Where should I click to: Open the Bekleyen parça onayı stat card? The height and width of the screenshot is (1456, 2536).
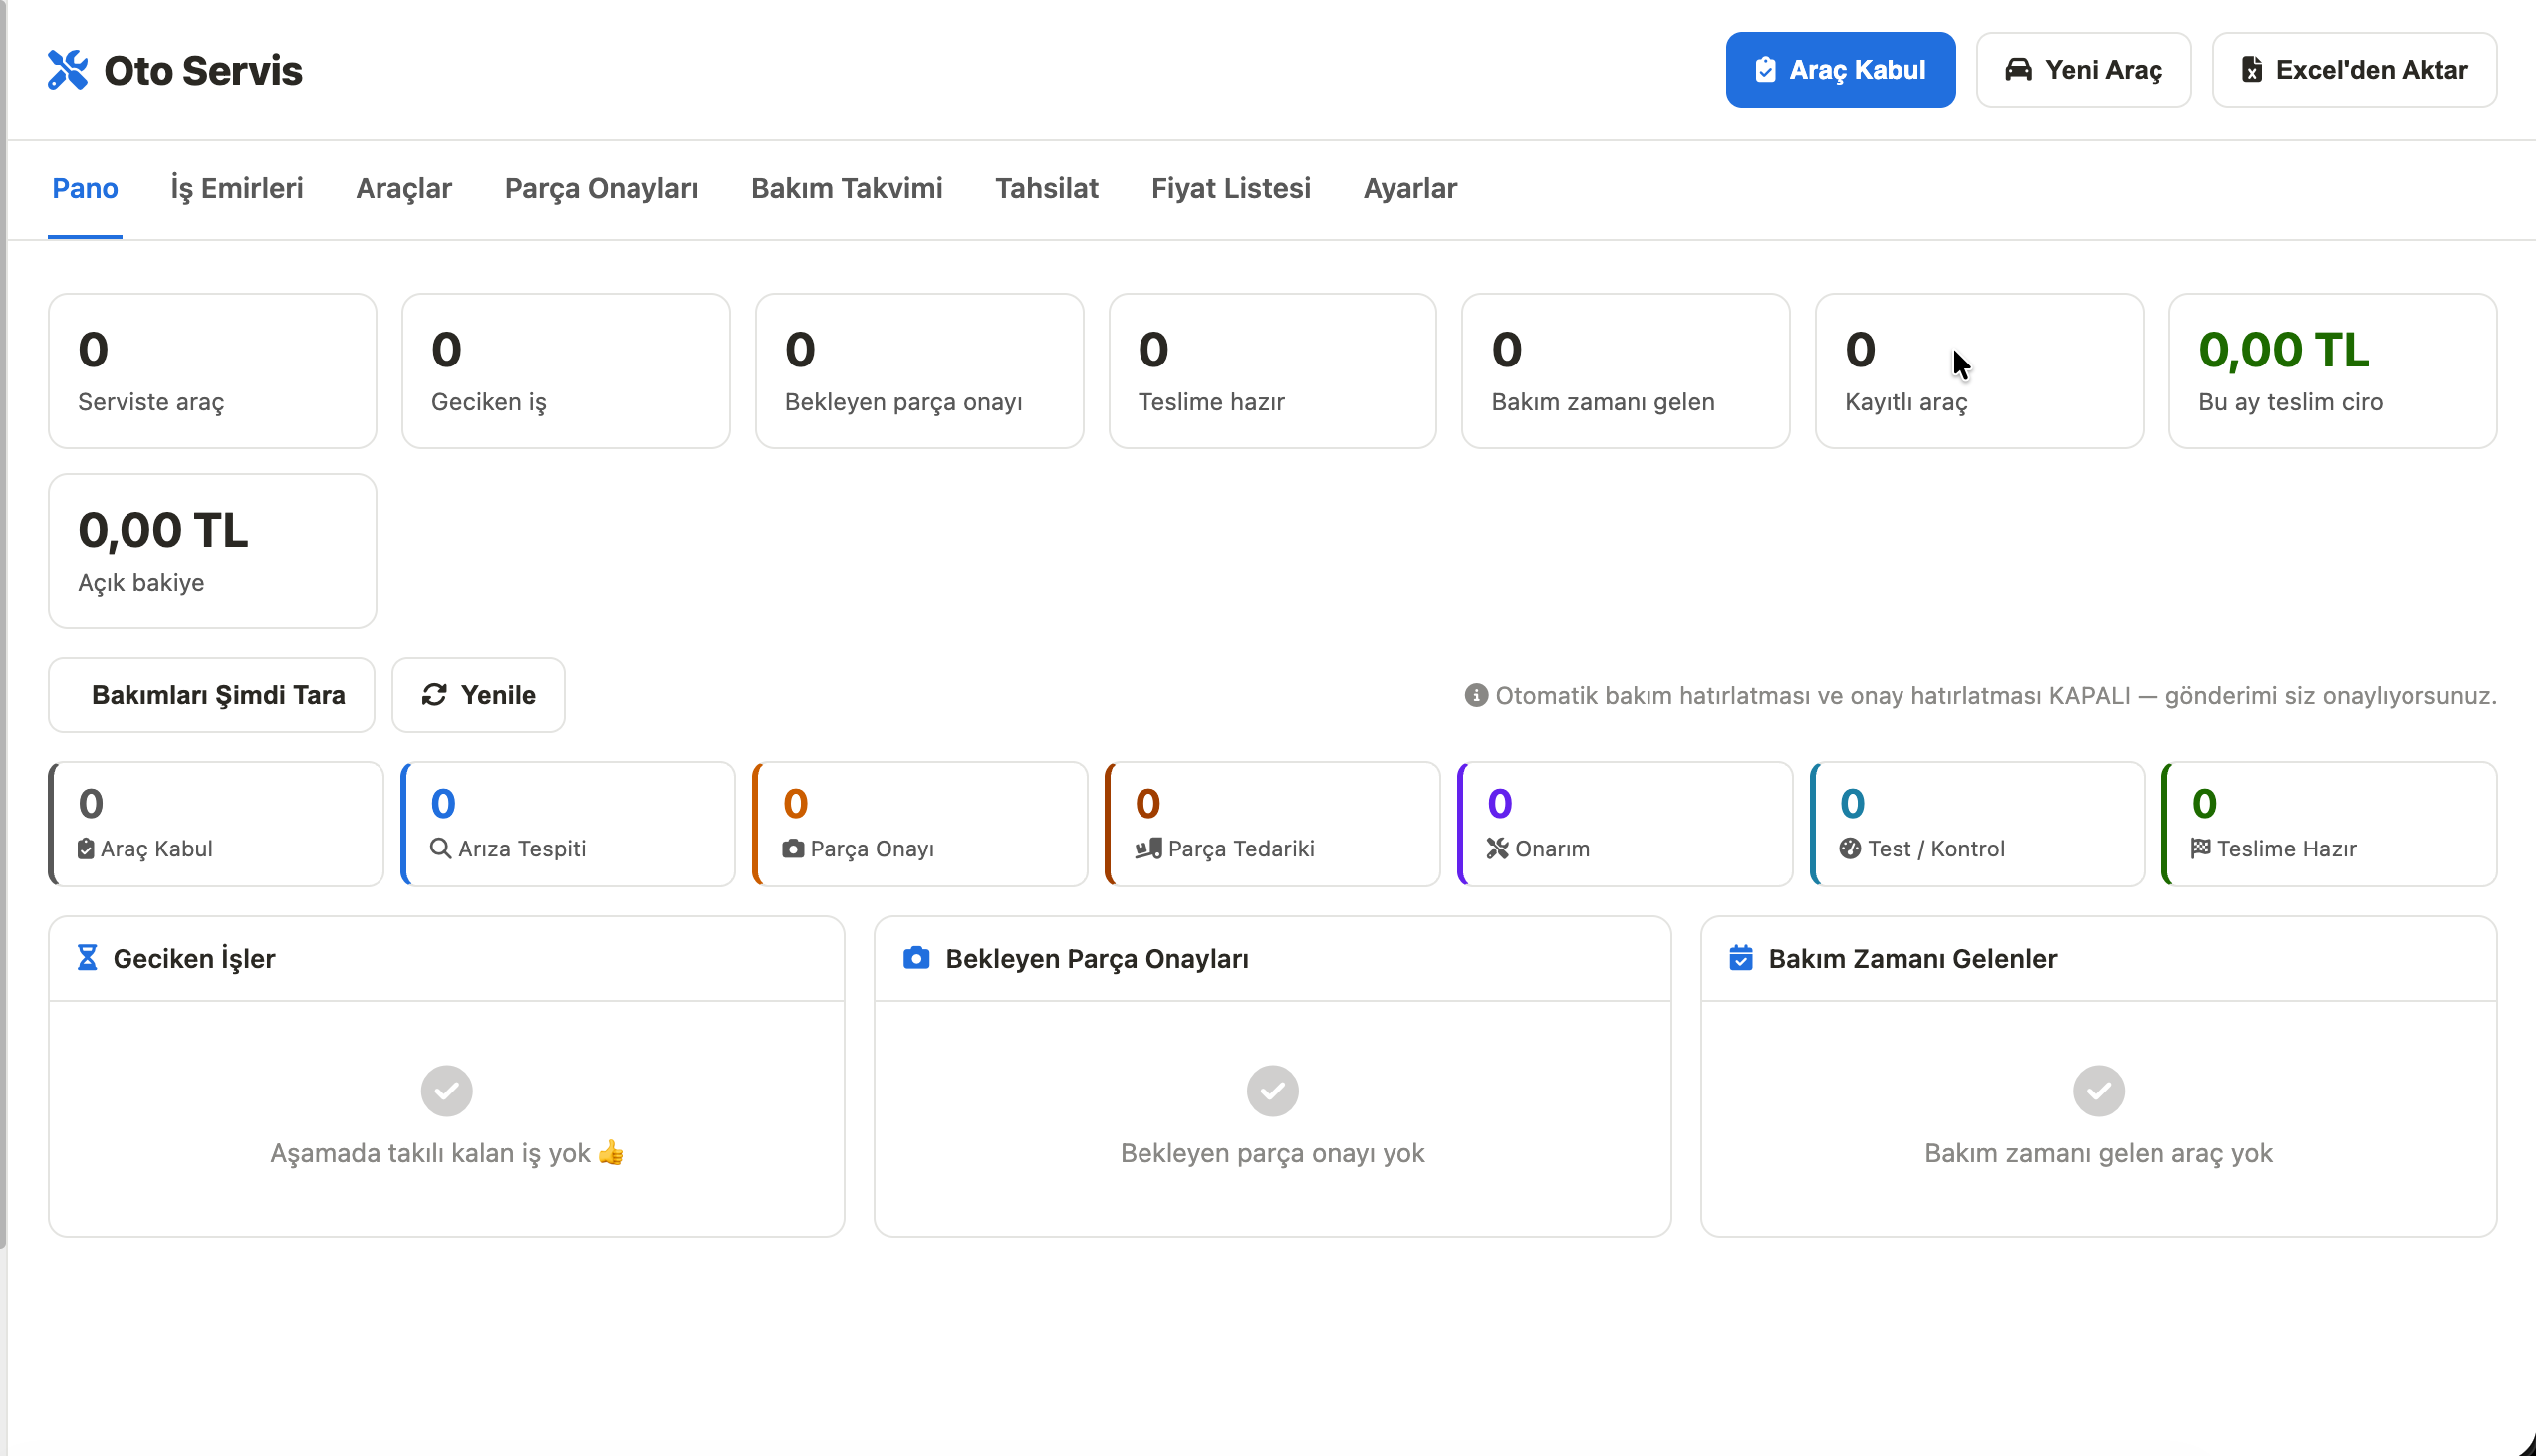click(920, 371)
